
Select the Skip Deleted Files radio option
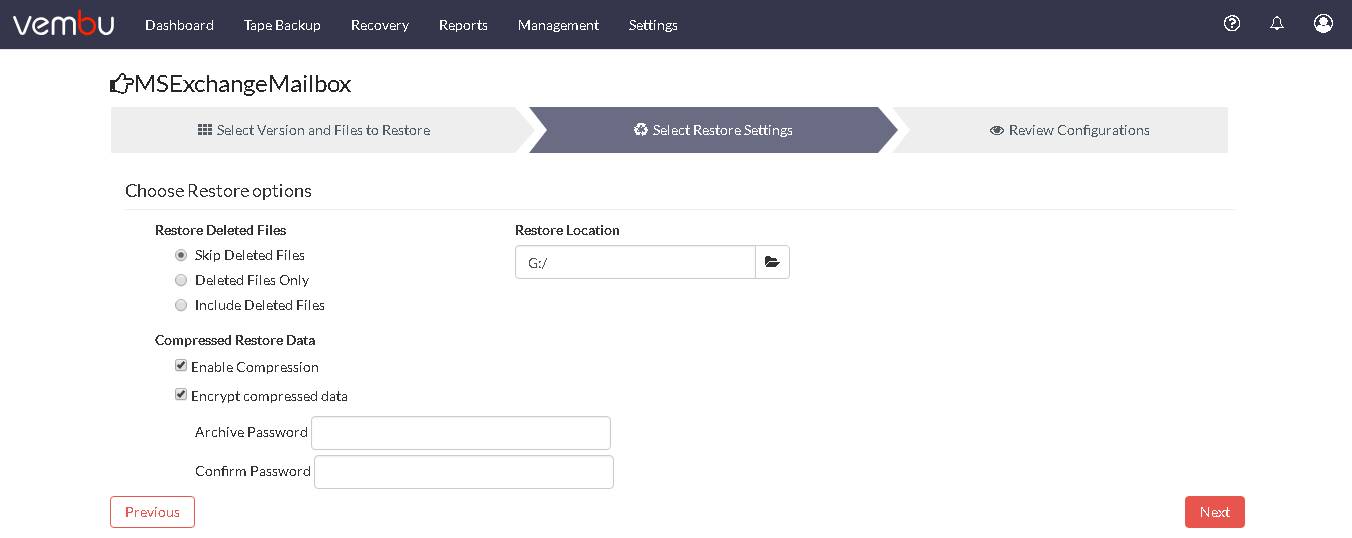181,255
